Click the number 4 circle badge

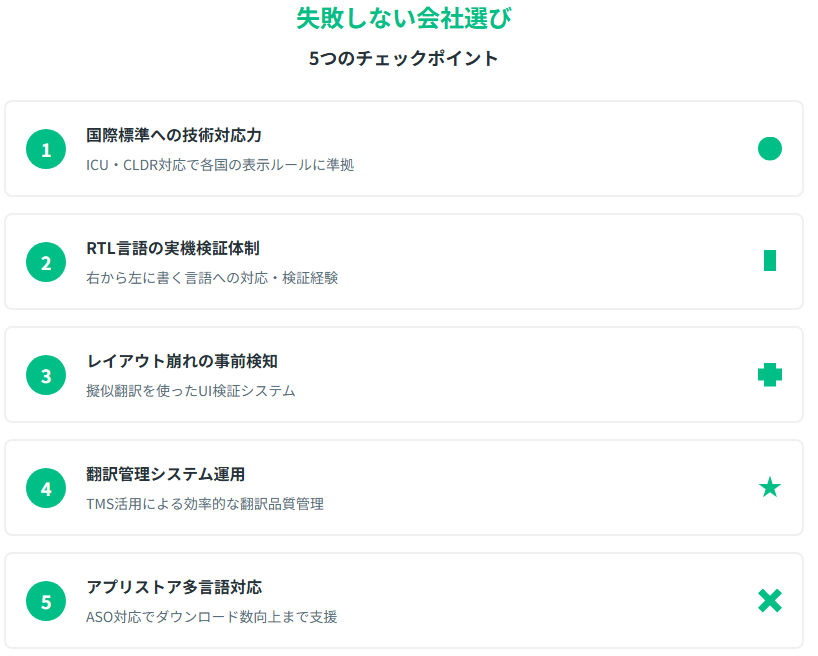tap(46, 489)
